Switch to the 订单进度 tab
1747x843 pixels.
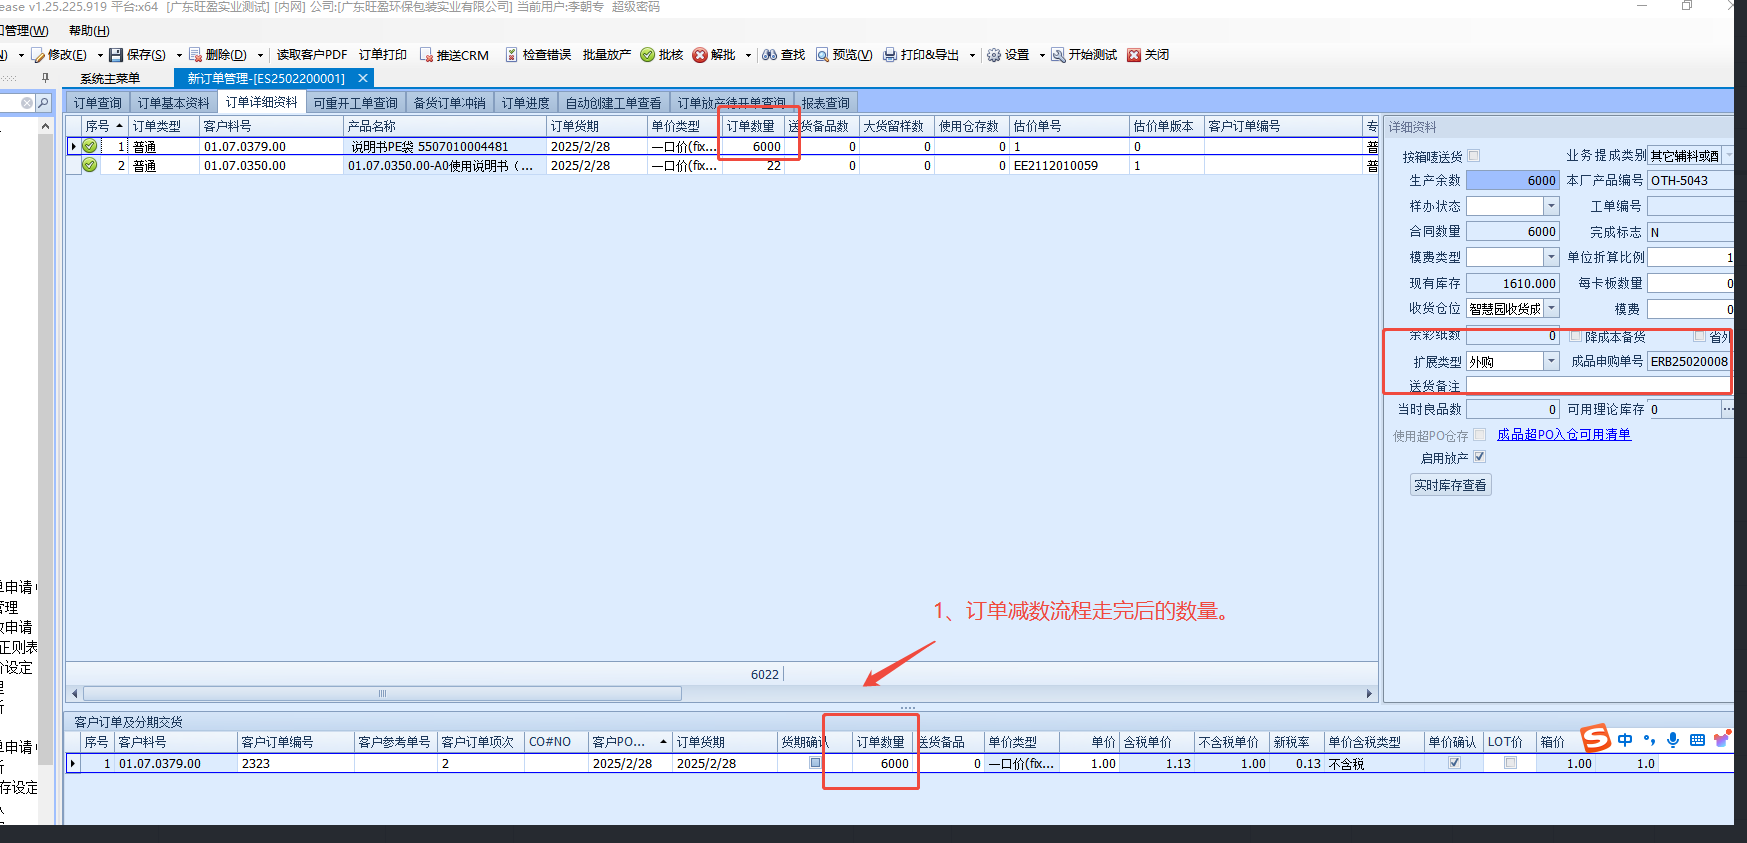pyautogui.click(x=526, y=103)
